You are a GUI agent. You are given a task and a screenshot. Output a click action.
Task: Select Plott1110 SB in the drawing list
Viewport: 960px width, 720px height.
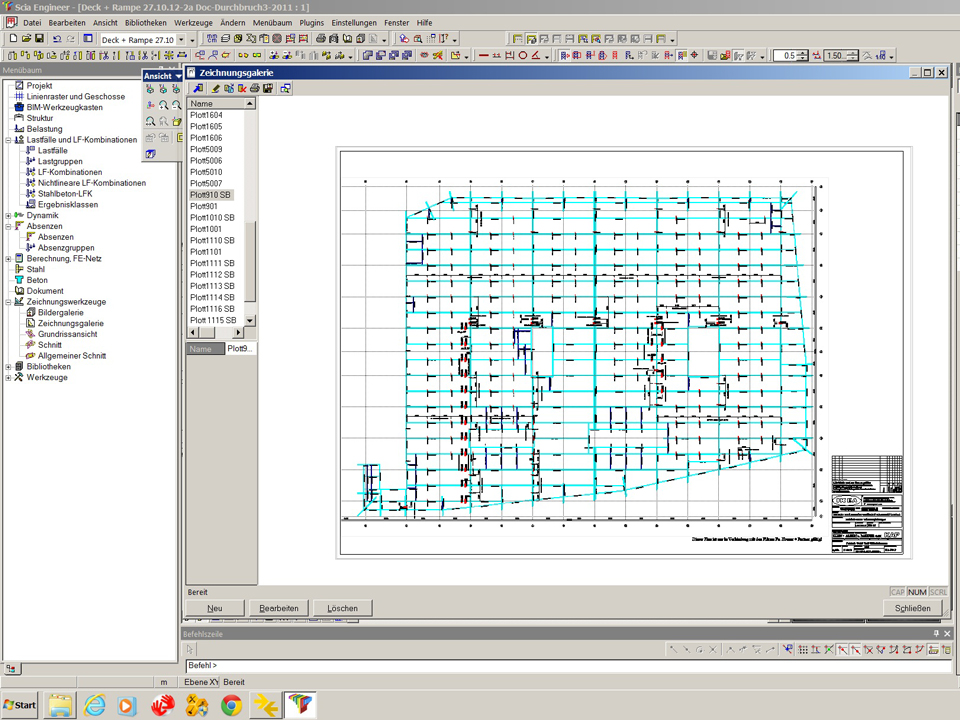212,241
